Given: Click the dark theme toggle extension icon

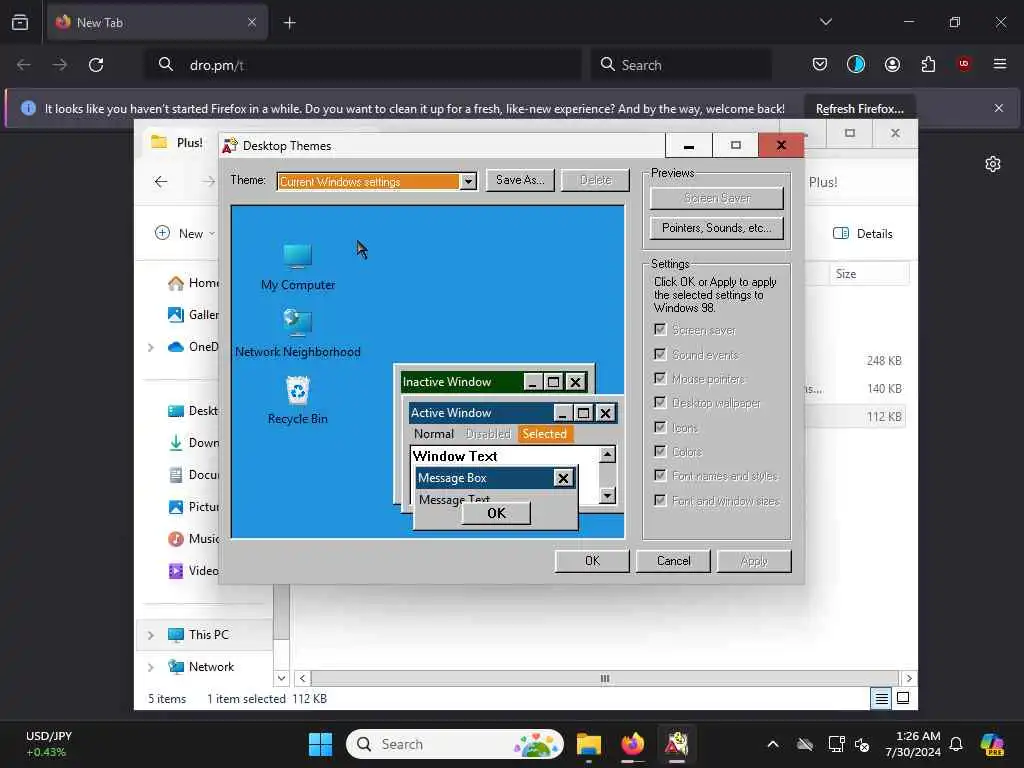Looking at the screenshot, I should click(856, 64).
